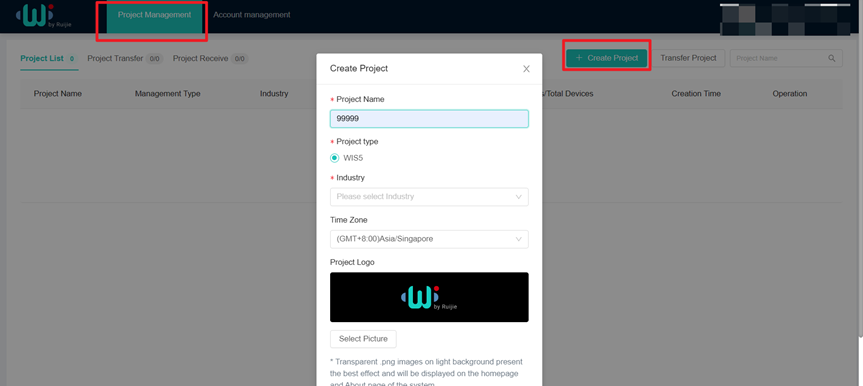Click the Industry dropdown chevron arrow

[x=518, y=197]
